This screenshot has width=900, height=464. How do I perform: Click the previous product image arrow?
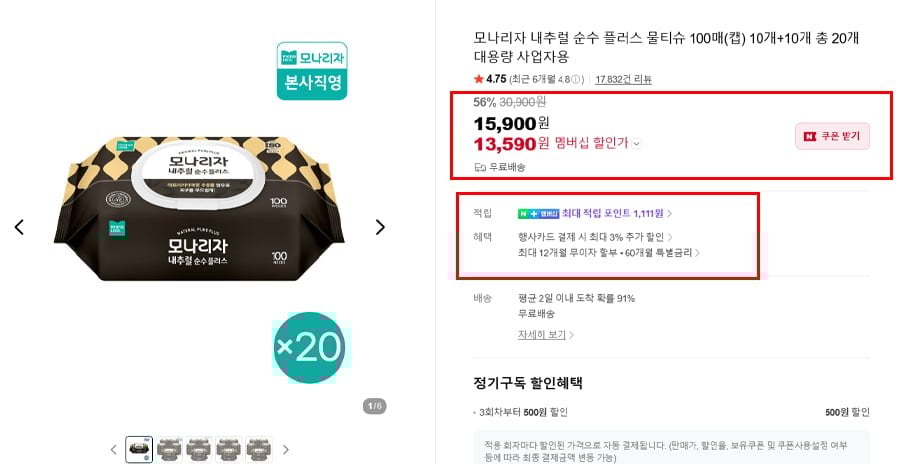pyautogui.click(x=19, y=227)
